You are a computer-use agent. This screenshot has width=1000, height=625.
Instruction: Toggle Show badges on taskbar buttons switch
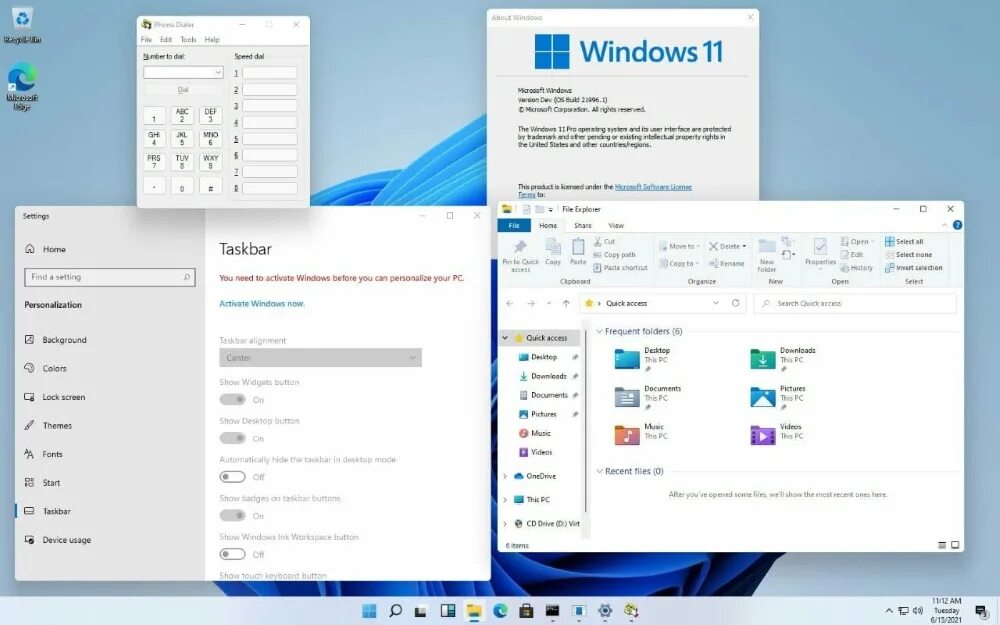tap(232, 515)
